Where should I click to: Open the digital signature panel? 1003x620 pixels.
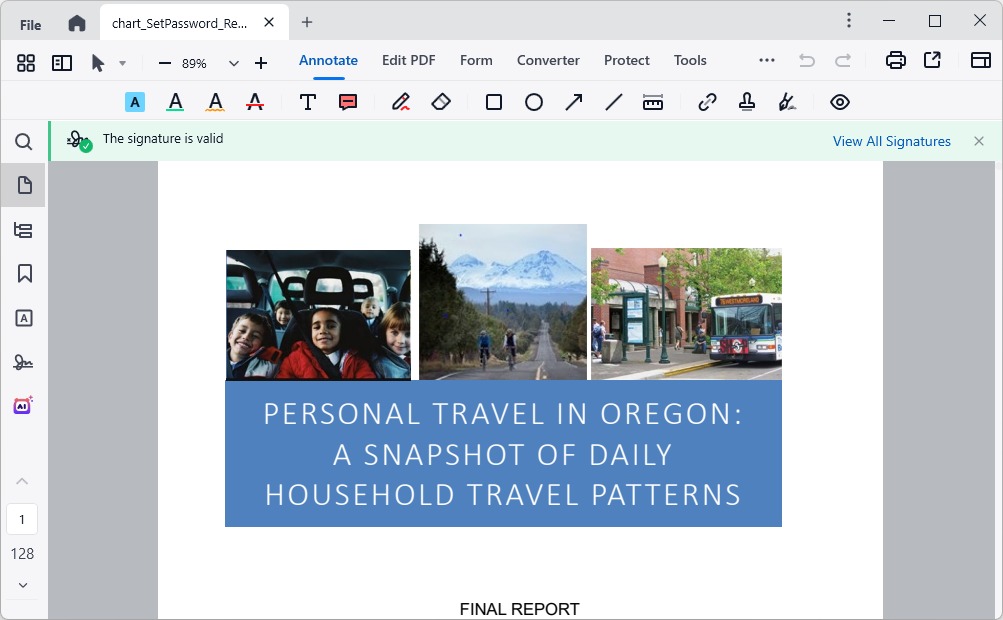(x=23, y=361)
